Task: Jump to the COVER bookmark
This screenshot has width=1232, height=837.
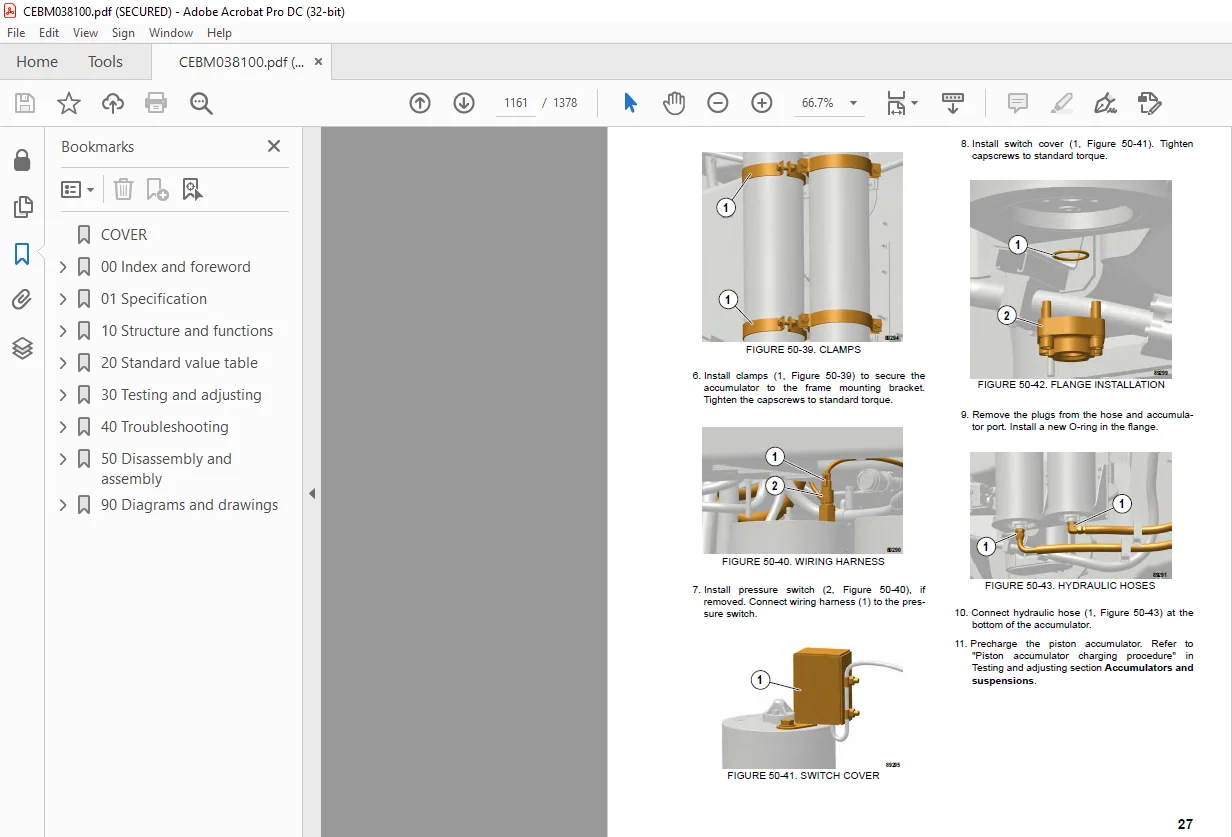Action: (124, 235)
